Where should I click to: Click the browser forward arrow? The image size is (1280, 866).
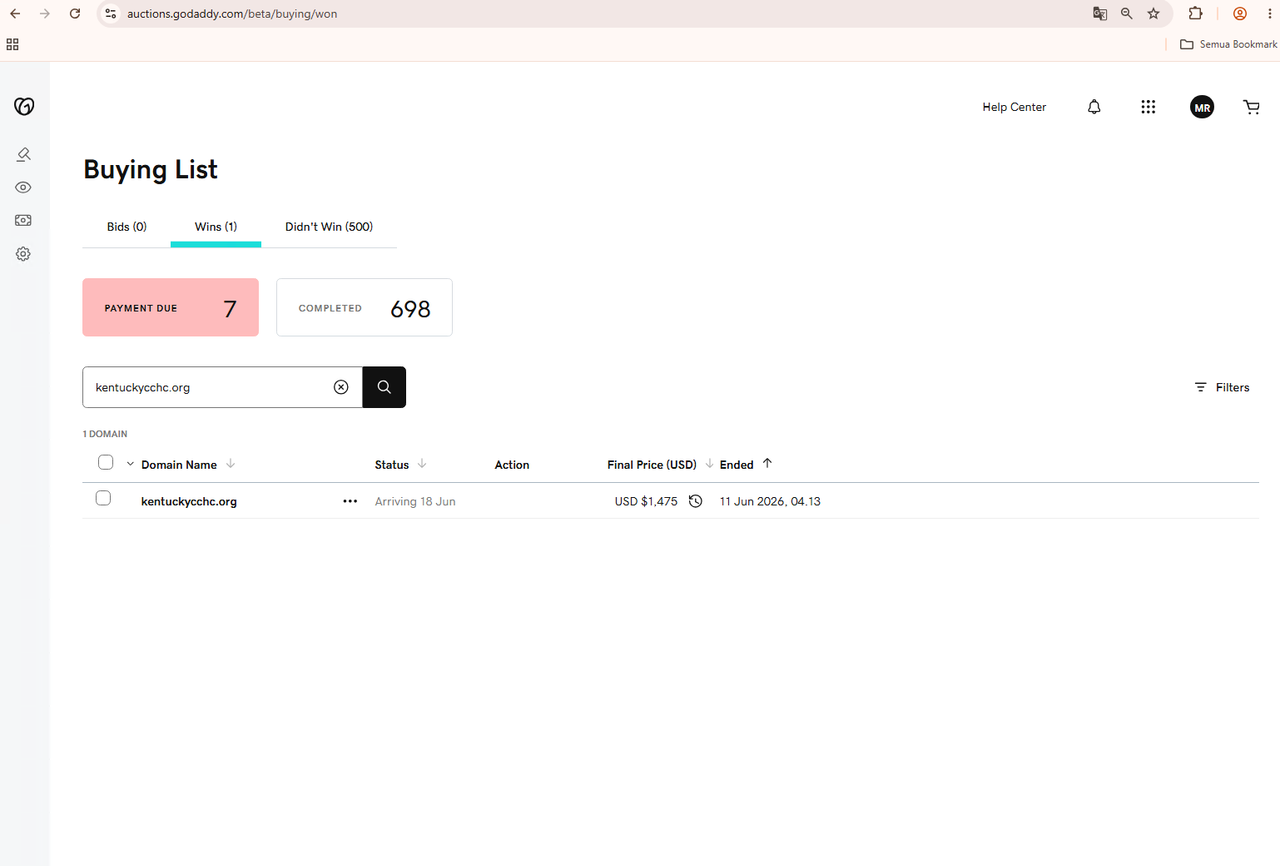tap(44, 14)
